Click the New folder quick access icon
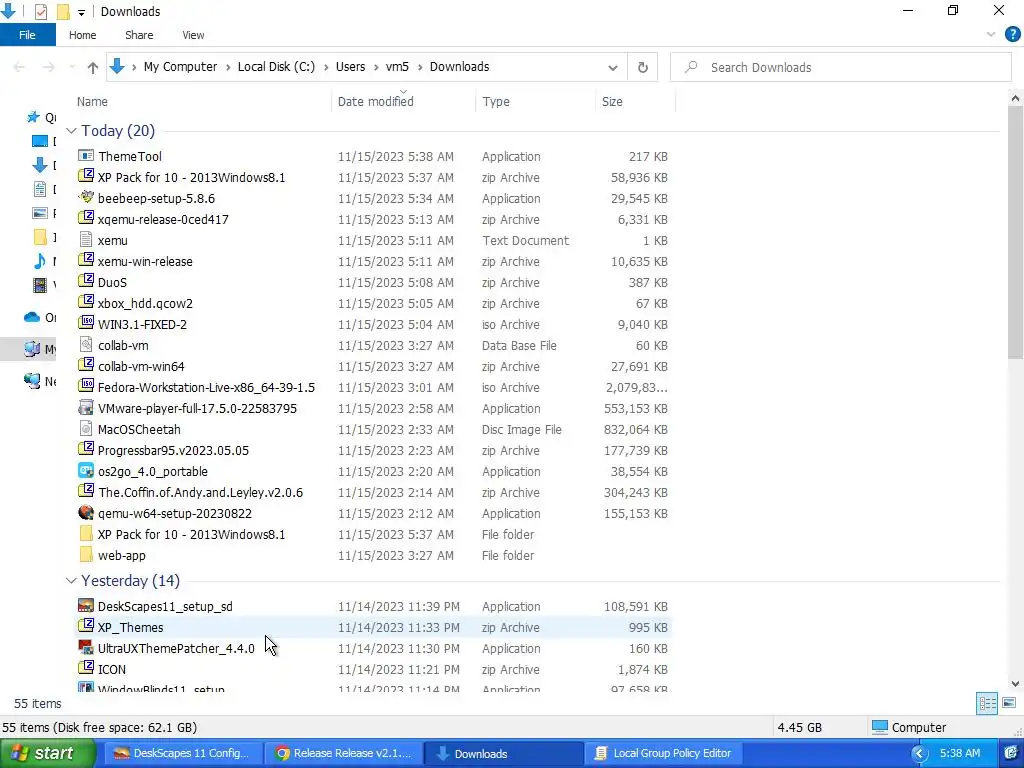Image resolution: width=1024 pixels, height=768 pixels. pos(63,12)
